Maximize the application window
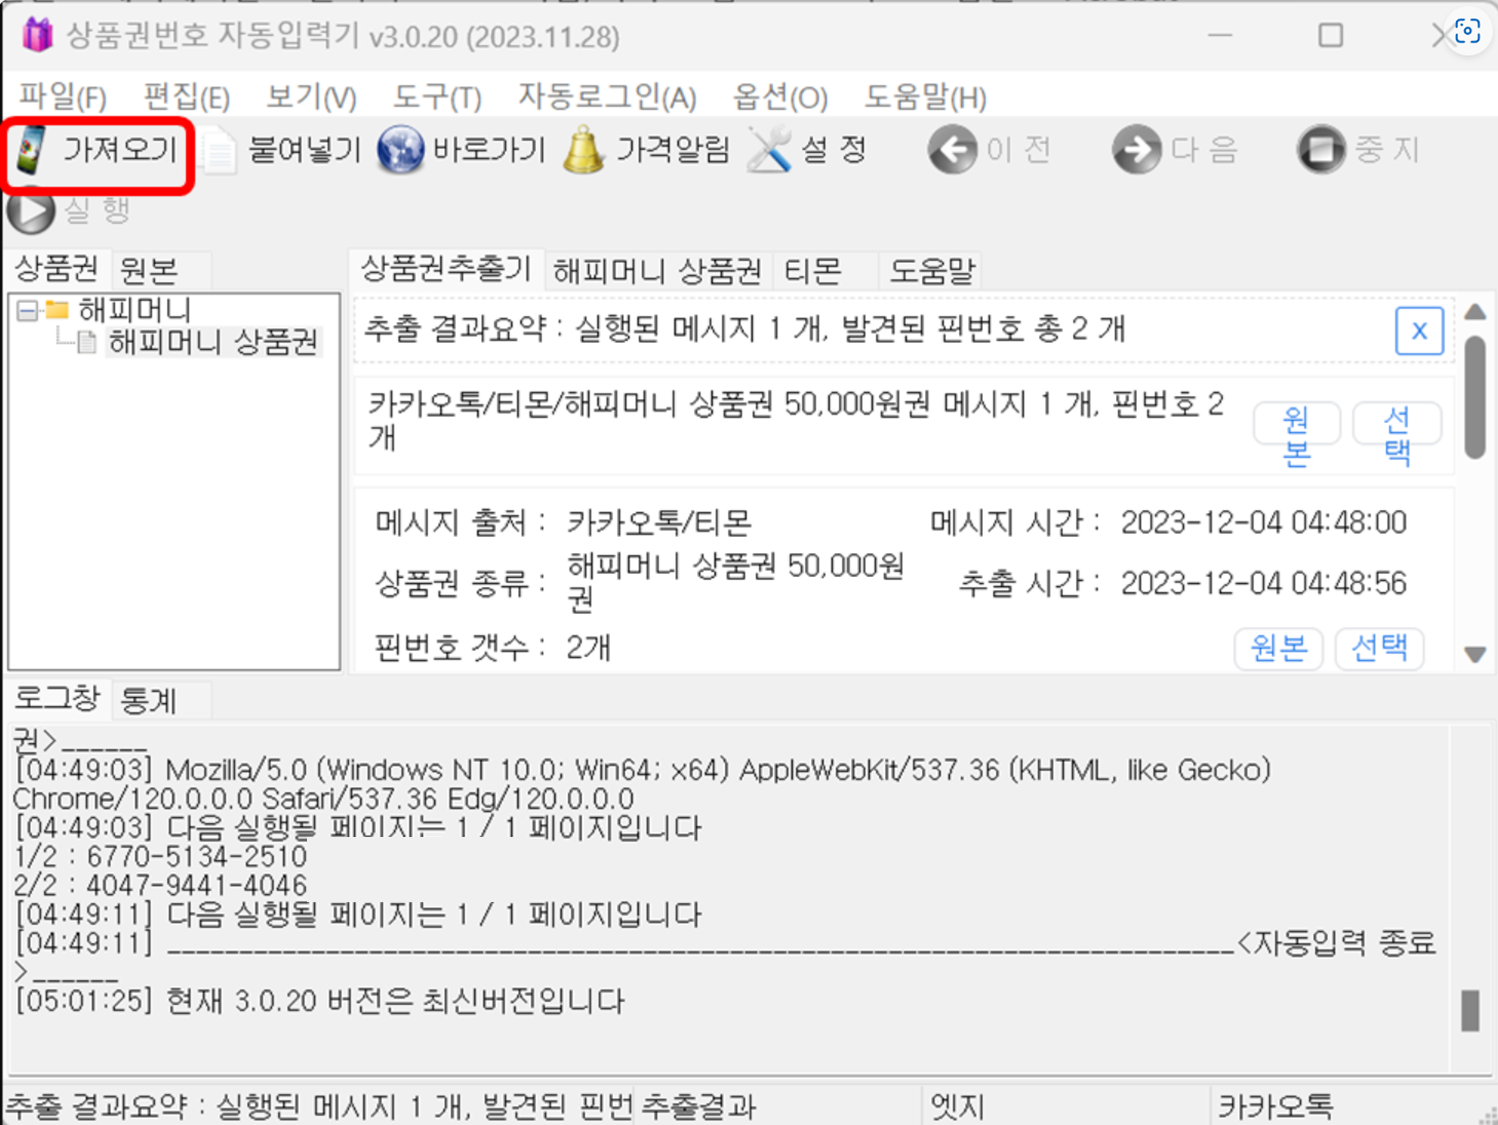 pyautogui.click(x=1331, y=35)
